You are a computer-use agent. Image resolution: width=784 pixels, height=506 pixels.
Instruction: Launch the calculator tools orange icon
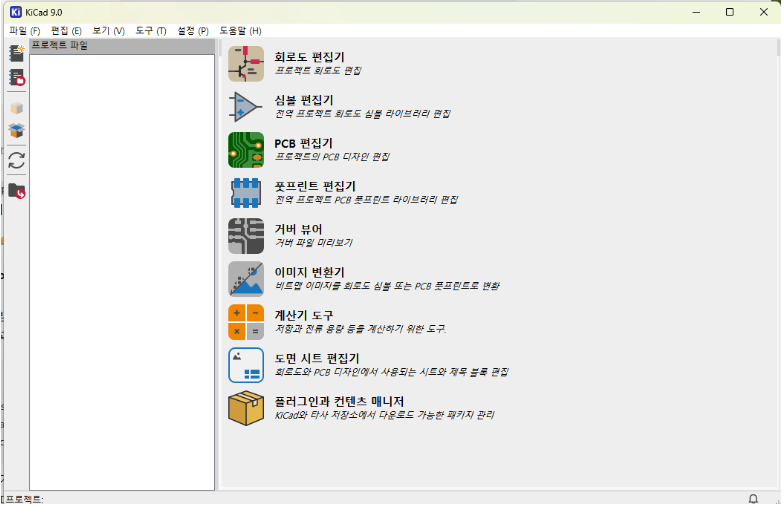[x=246, y=322]
